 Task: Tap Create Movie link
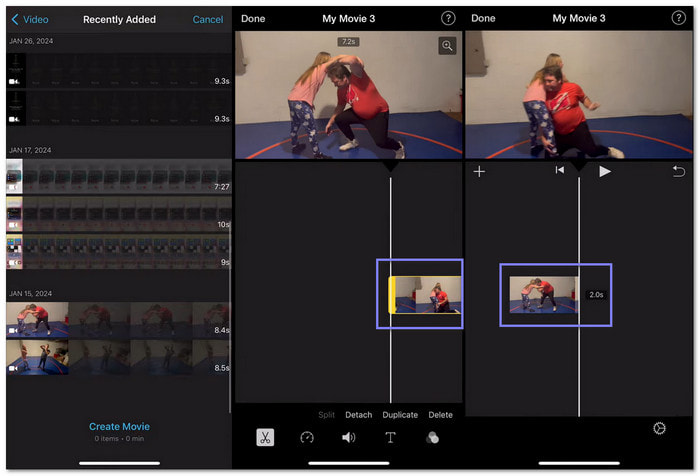[x=119, y=426]
